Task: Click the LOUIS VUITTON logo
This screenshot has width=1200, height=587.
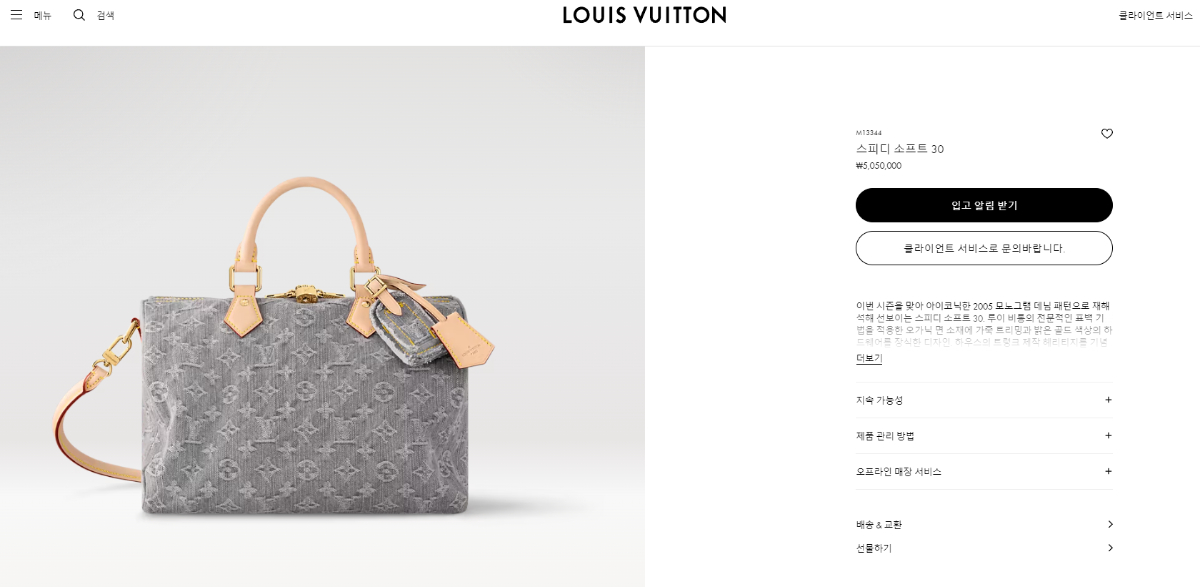Action: coord(644,15)
